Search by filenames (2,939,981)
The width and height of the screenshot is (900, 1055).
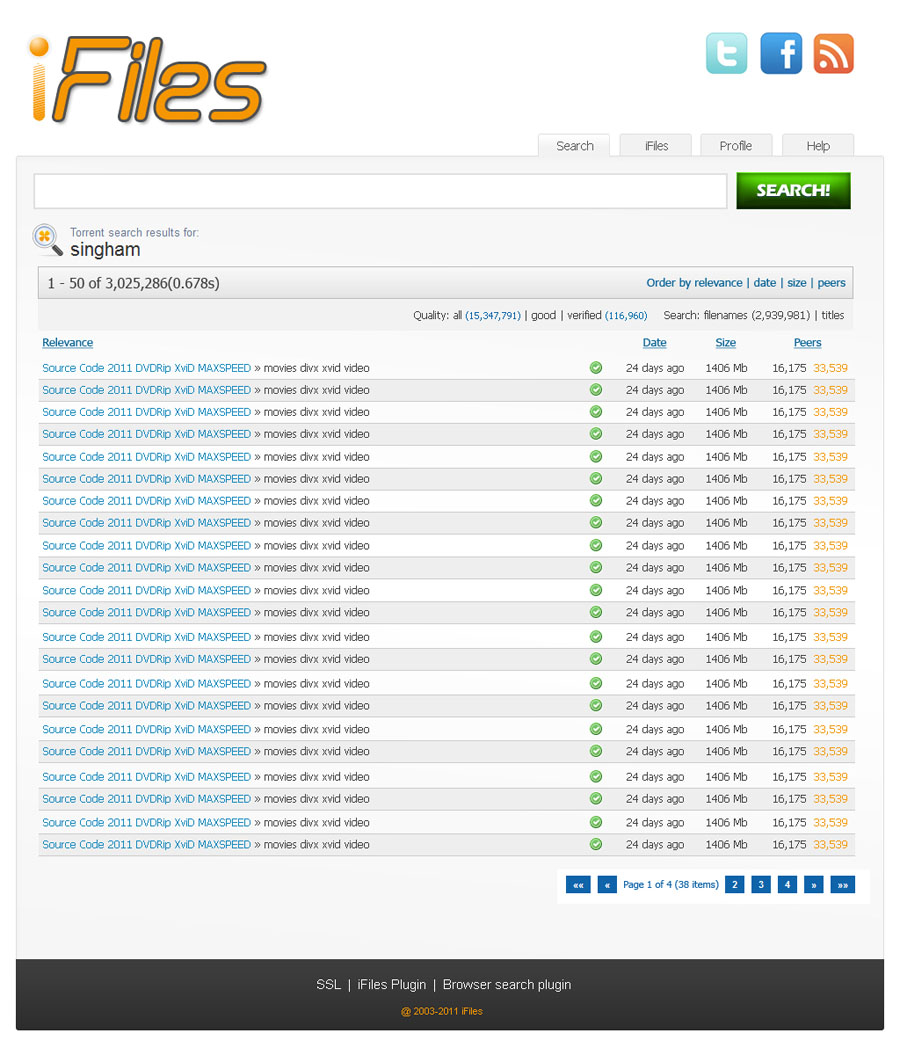pos(757,315)
